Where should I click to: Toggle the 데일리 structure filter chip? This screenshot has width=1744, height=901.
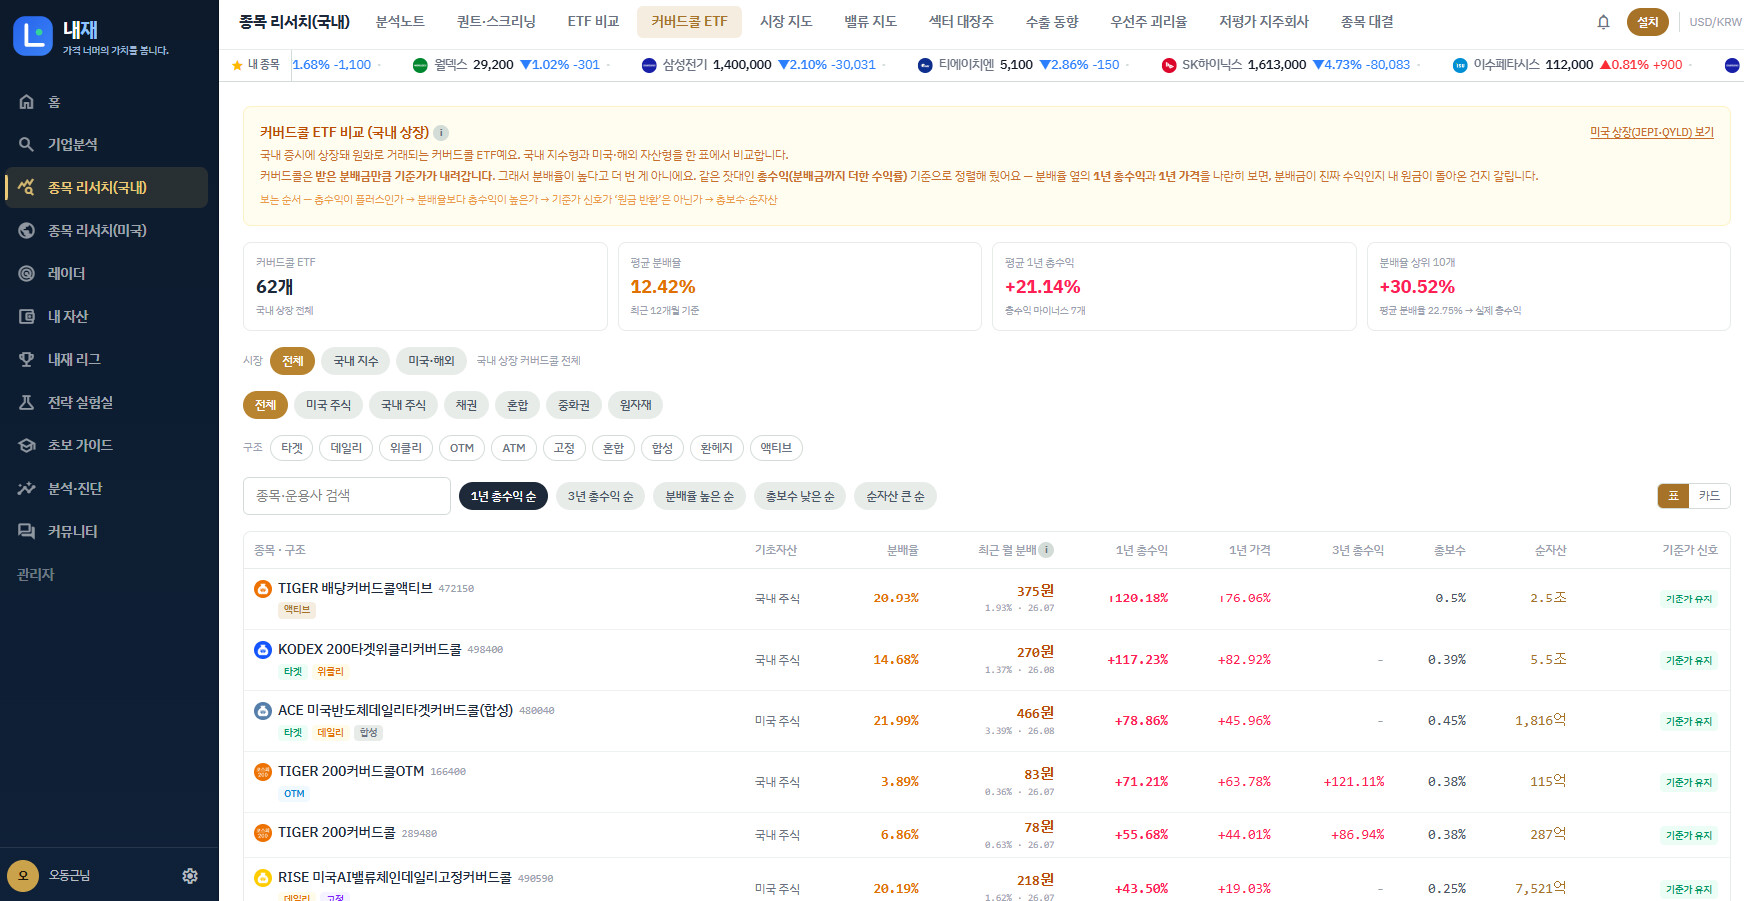346,448
